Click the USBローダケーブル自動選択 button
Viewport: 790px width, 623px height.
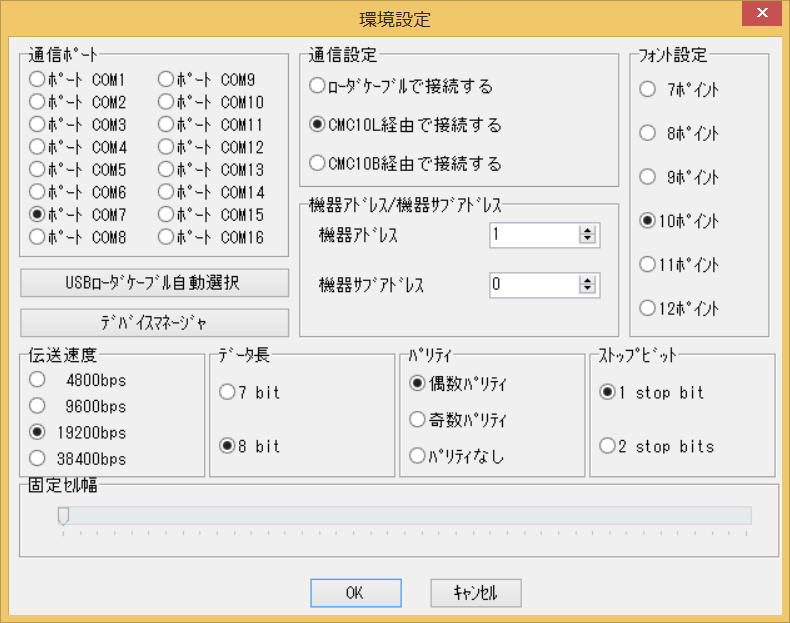[155, 283]
